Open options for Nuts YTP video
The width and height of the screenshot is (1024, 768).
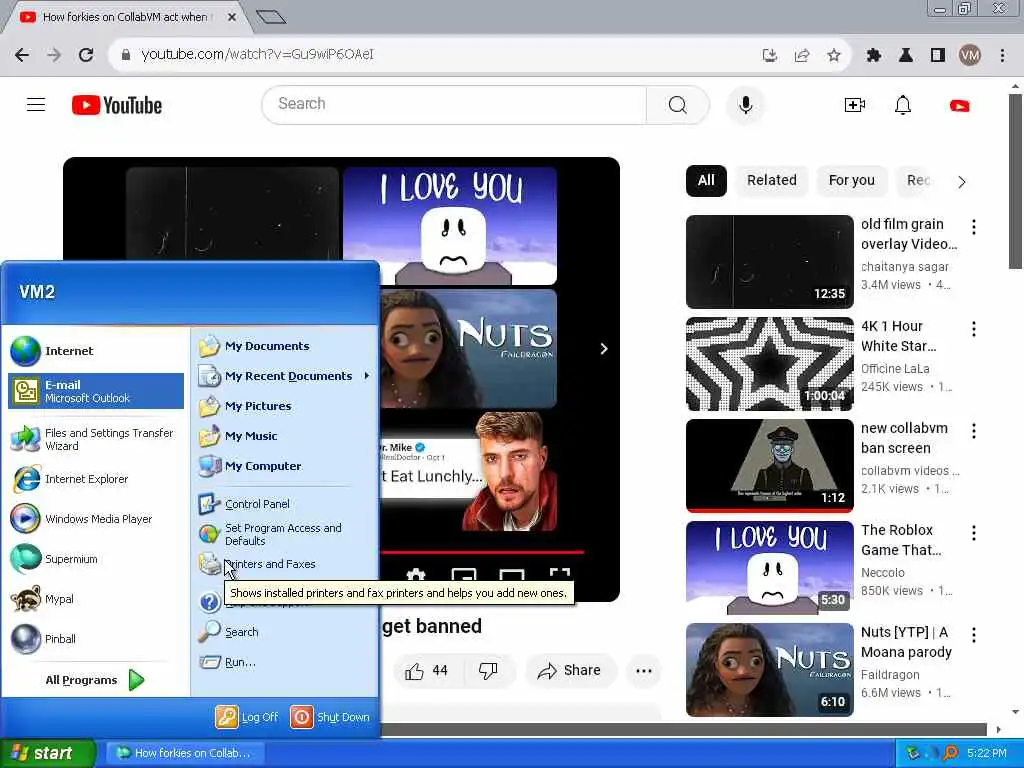[974, 635]
